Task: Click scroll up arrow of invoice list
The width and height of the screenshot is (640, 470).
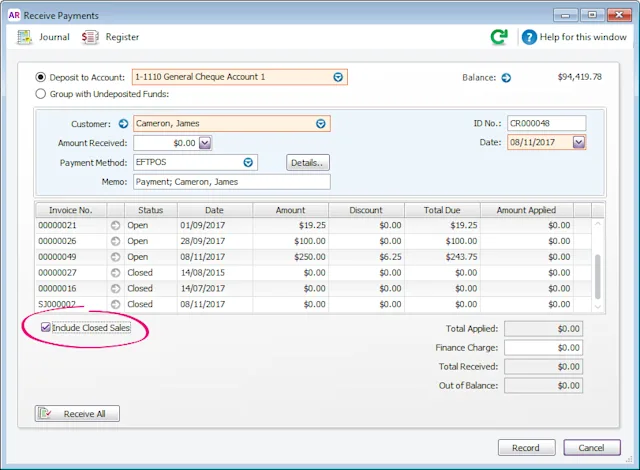Action: pos(598,224)
